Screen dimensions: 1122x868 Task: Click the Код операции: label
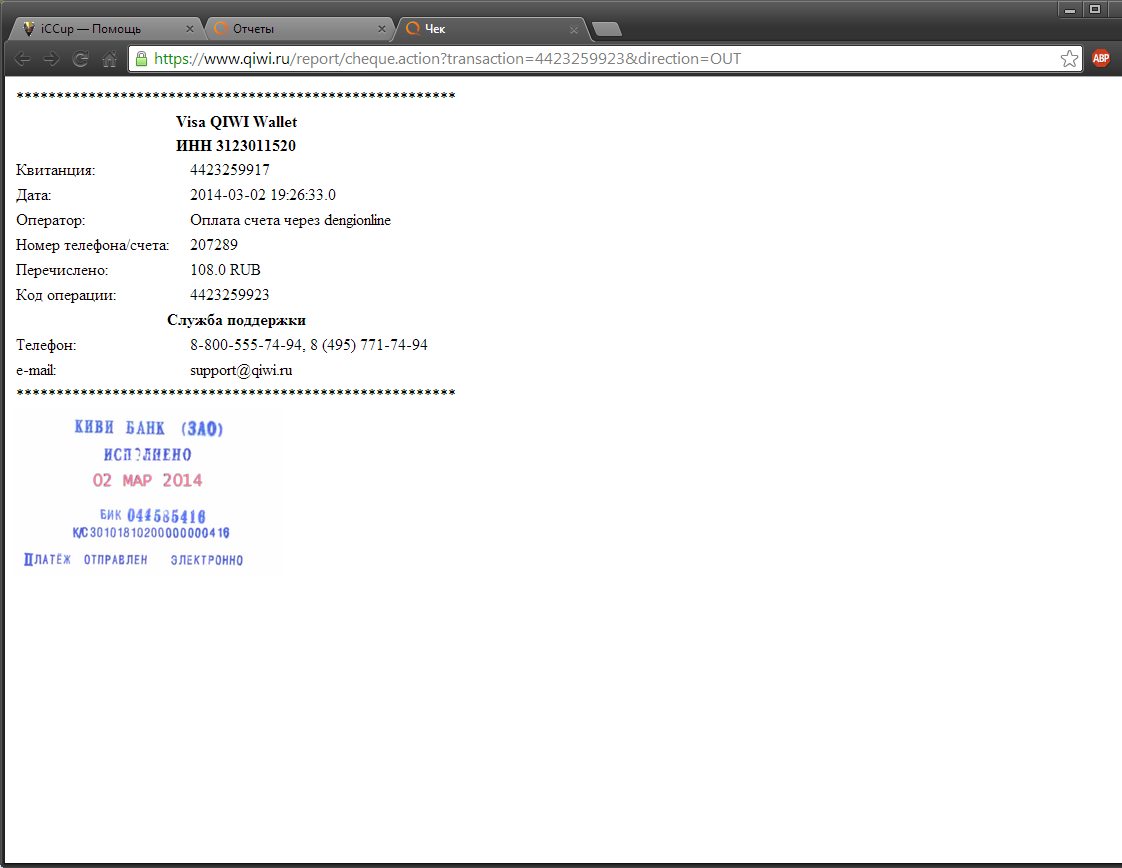(66, 296)
